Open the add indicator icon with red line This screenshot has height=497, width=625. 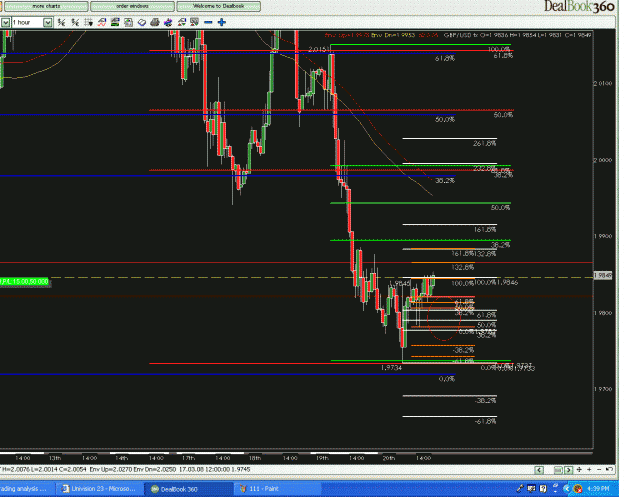(x=102, y=22)
